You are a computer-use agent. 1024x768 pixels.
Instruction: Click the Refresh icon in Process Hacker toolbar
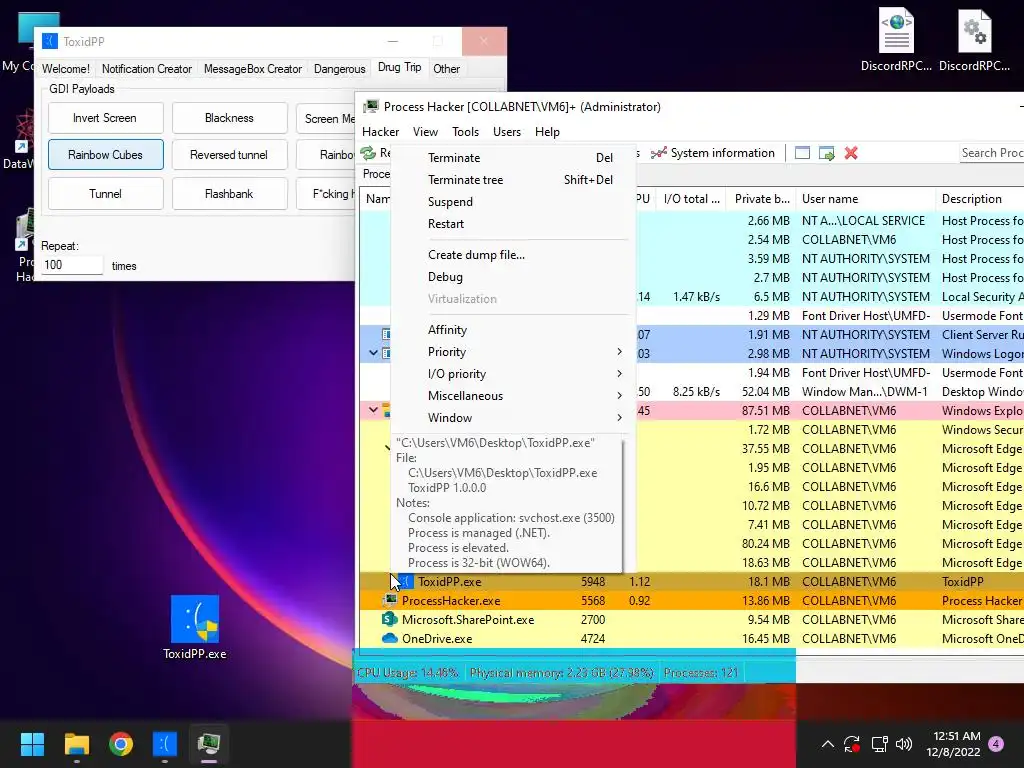pos(368,153)
